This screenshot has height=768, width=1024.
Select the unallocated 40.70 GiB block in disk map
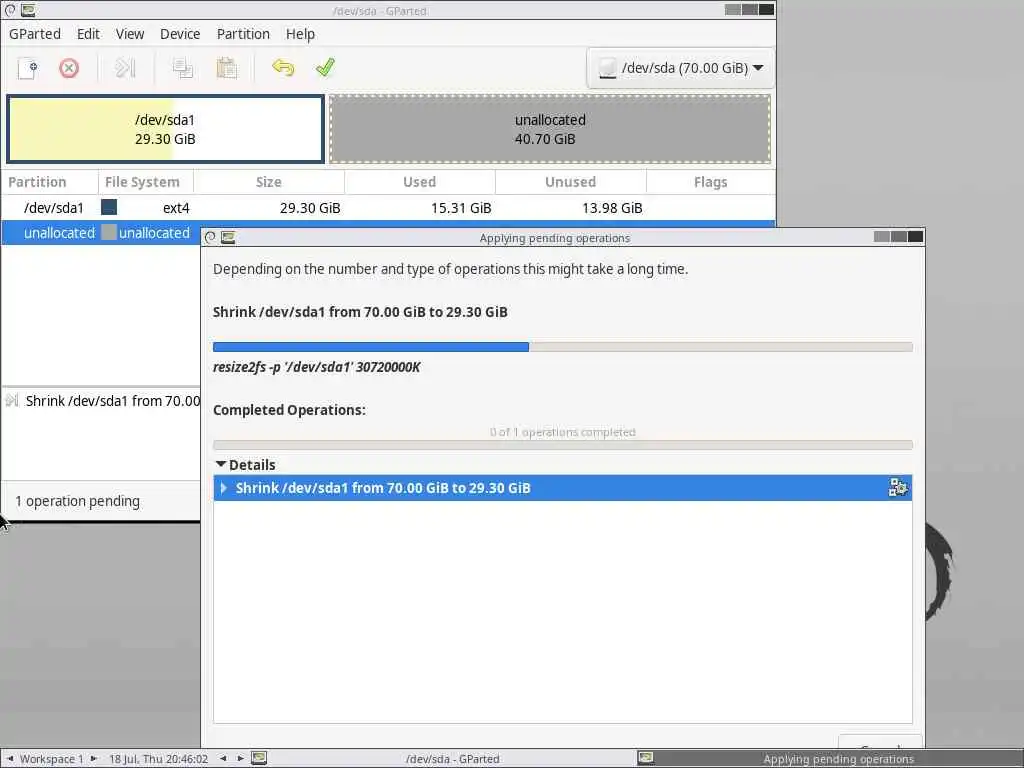coord(550,129)
